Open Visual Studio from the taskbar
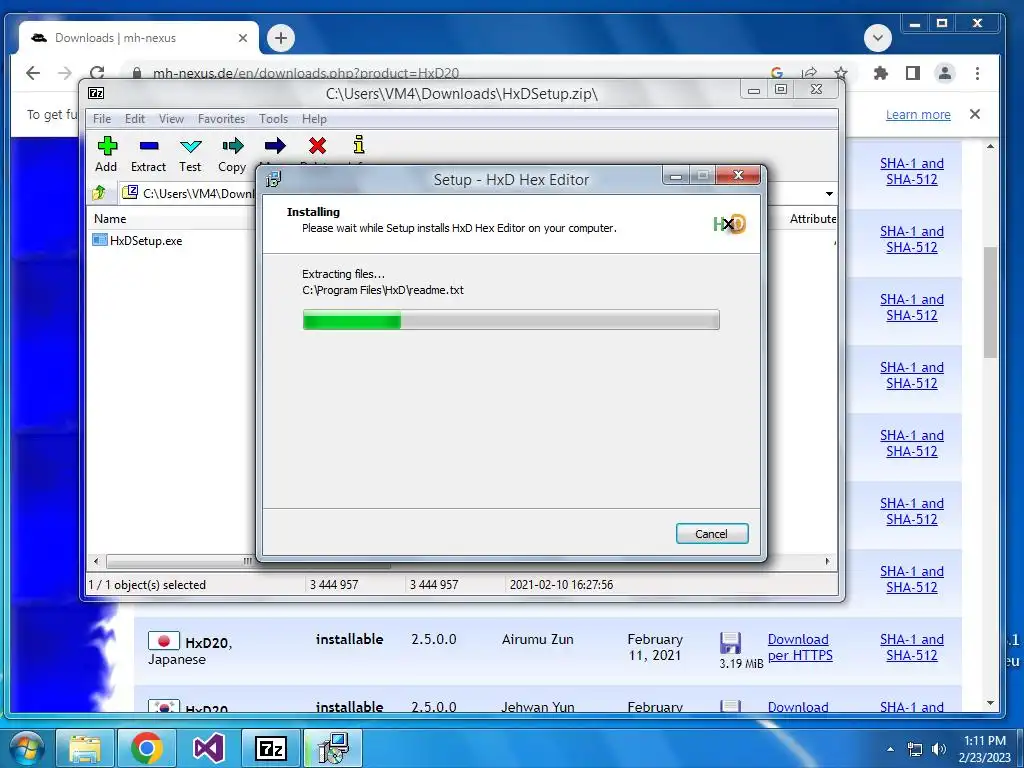 [209, 748]
